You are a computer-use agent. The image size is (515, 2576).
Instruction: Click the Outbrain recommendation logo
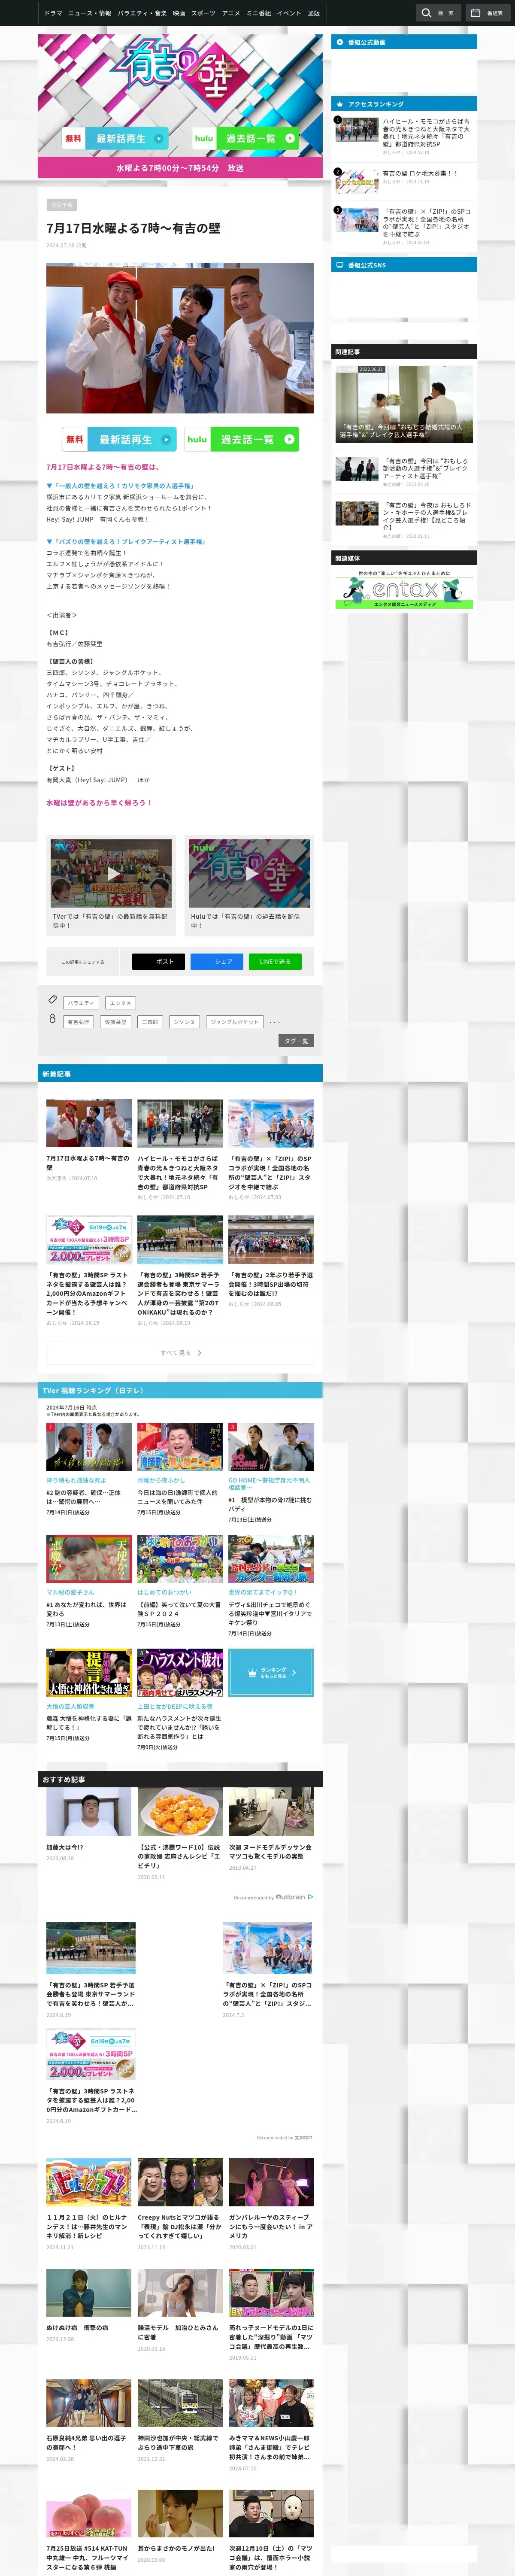294,1896
